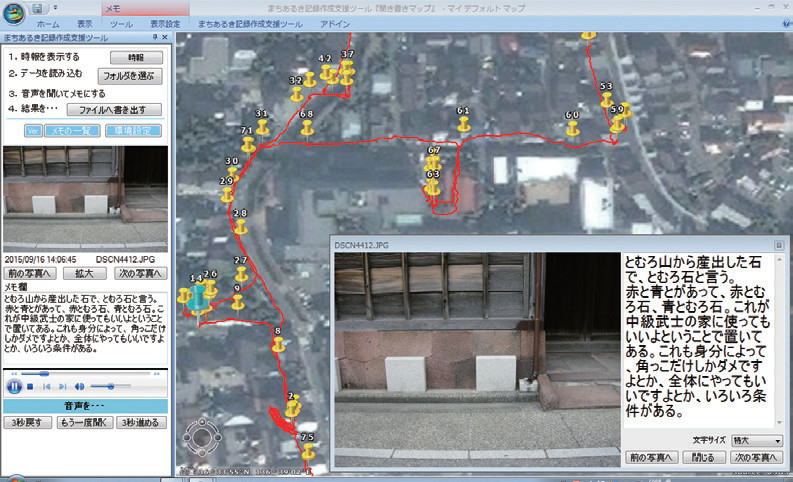Expand the quick access toolbar dropdown arrow
This screenshot has height=482, width=793.
[52, 7]
